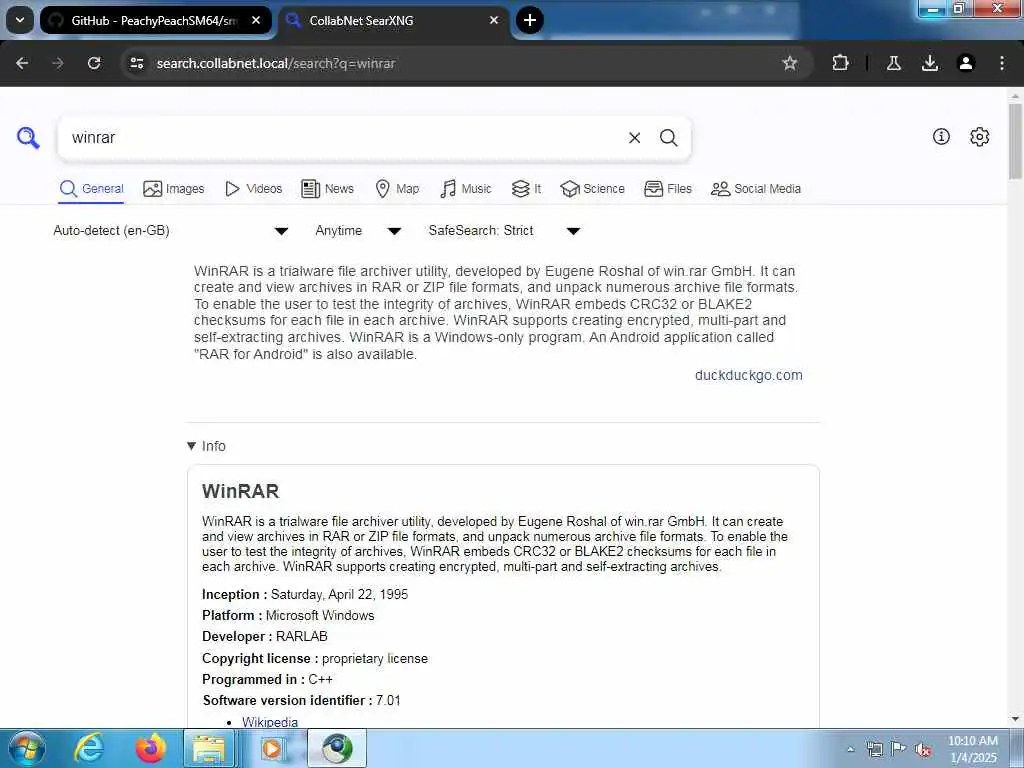Click the SearXNG magnifier logo

tap(28, 138)
